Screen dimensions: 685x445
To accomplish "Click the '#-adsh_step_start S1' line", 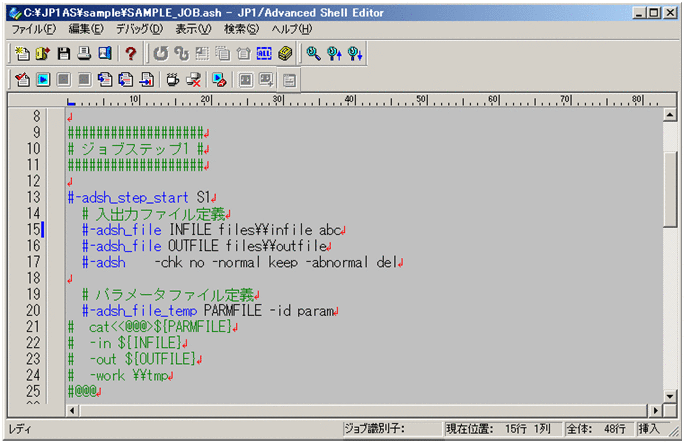I will point(142,197).
